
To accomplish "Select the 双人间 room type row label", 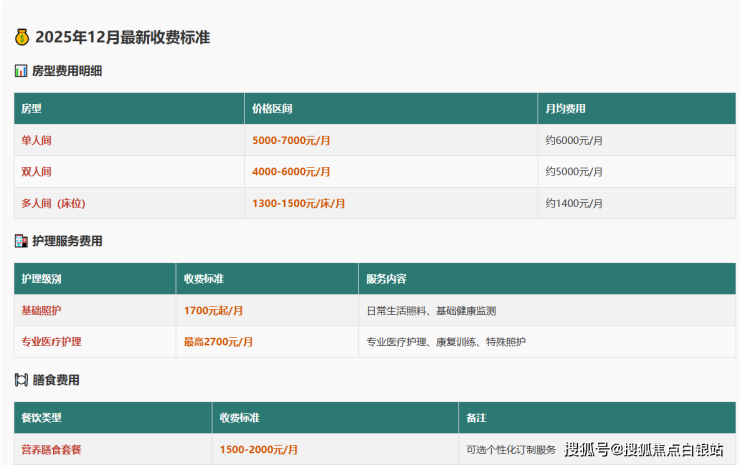I will 37,171.
